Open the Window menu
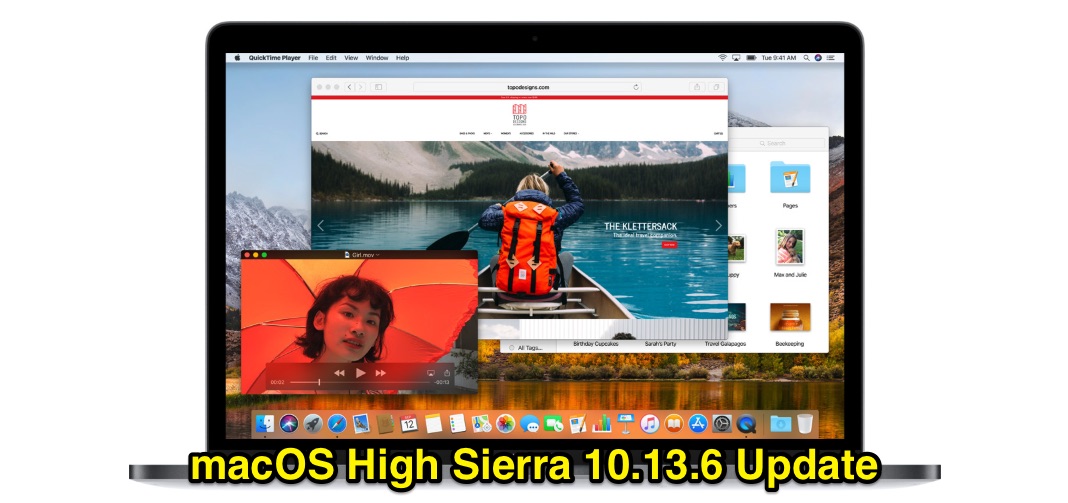This screenshot has height=503, width=1068. pyautogui.click(x=377, y=58)
